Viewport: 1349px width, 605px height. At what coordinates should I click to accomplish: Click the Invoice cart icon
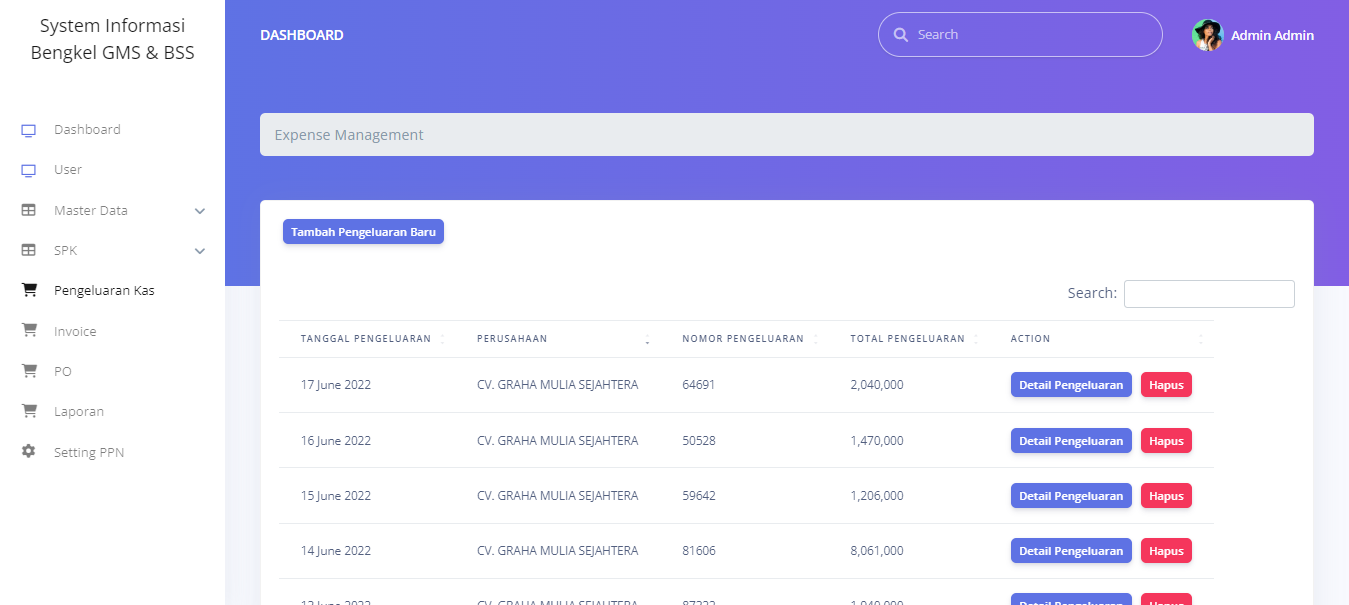tap(29, 331)
